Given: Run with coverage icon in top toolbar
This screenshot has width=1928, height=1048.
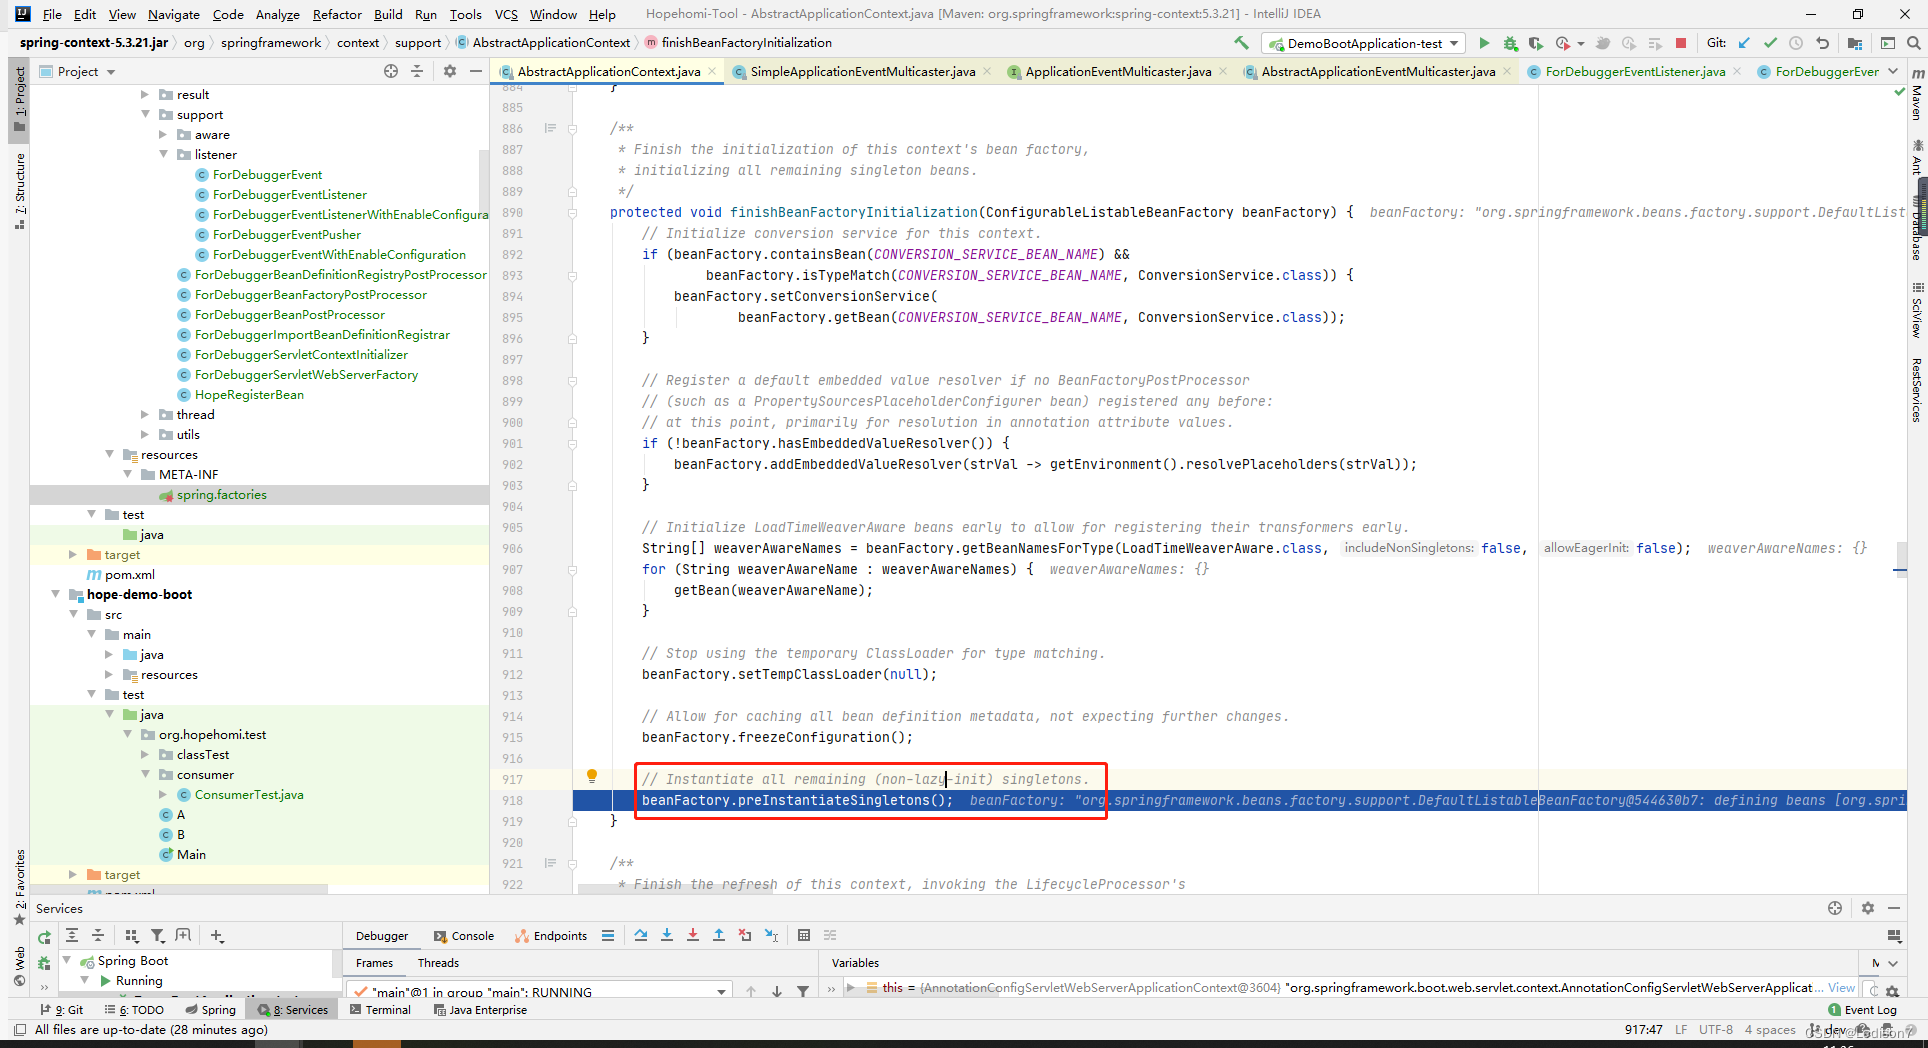Looking at the screenshot, I should 1535,43.
